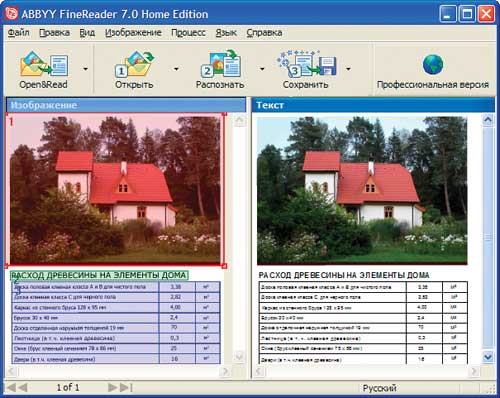Image resolution: width=500 pixels, height=398 pixels.
Task: Open the Правка menu
Action: pos(54,33)
